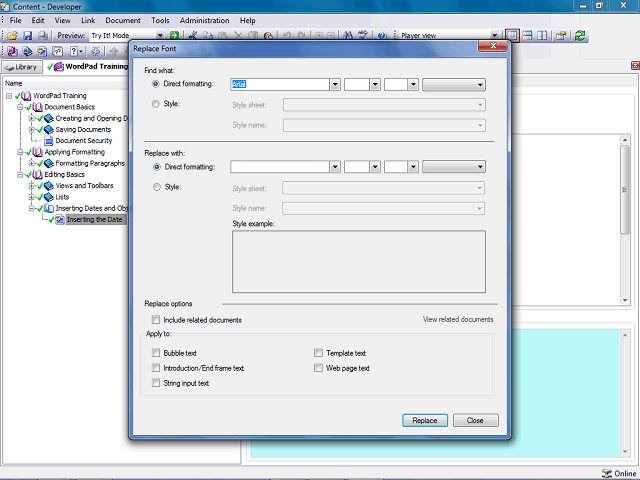640x480 pixels.
Task: Click the boxed question mark toolbar icon
Action: tap(58, 51)
